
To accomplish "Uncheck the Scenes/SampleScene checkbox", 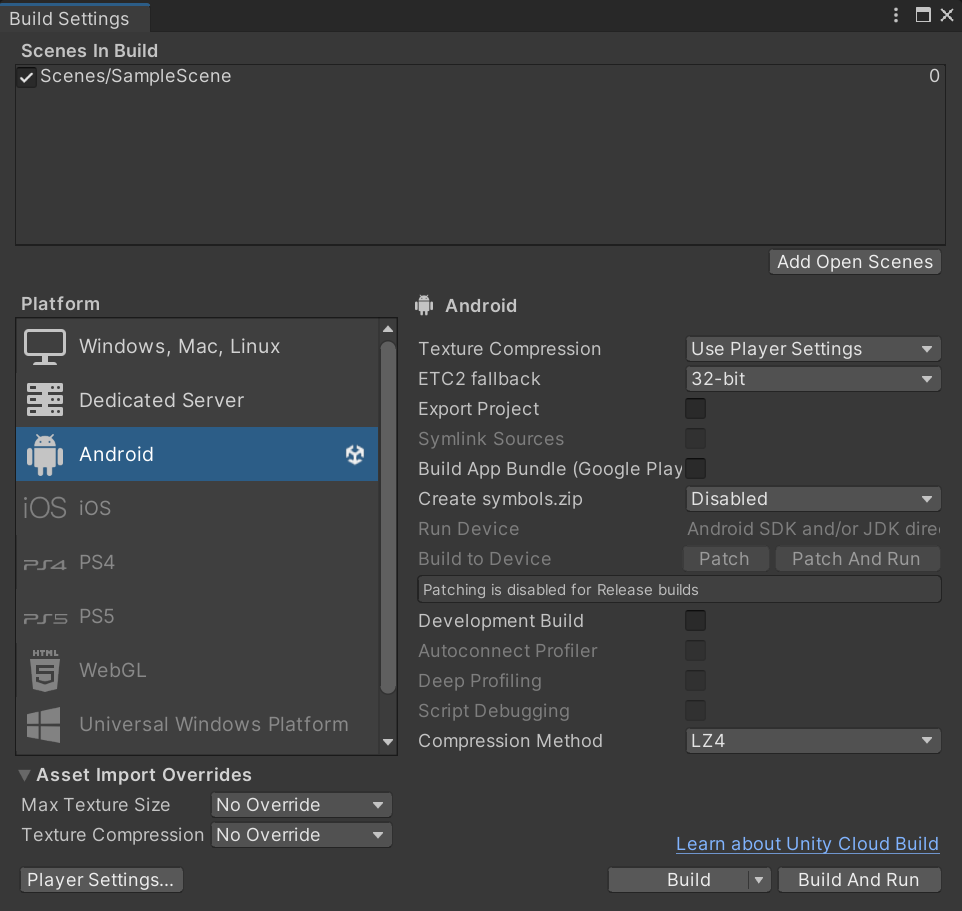I will (25, 76).
